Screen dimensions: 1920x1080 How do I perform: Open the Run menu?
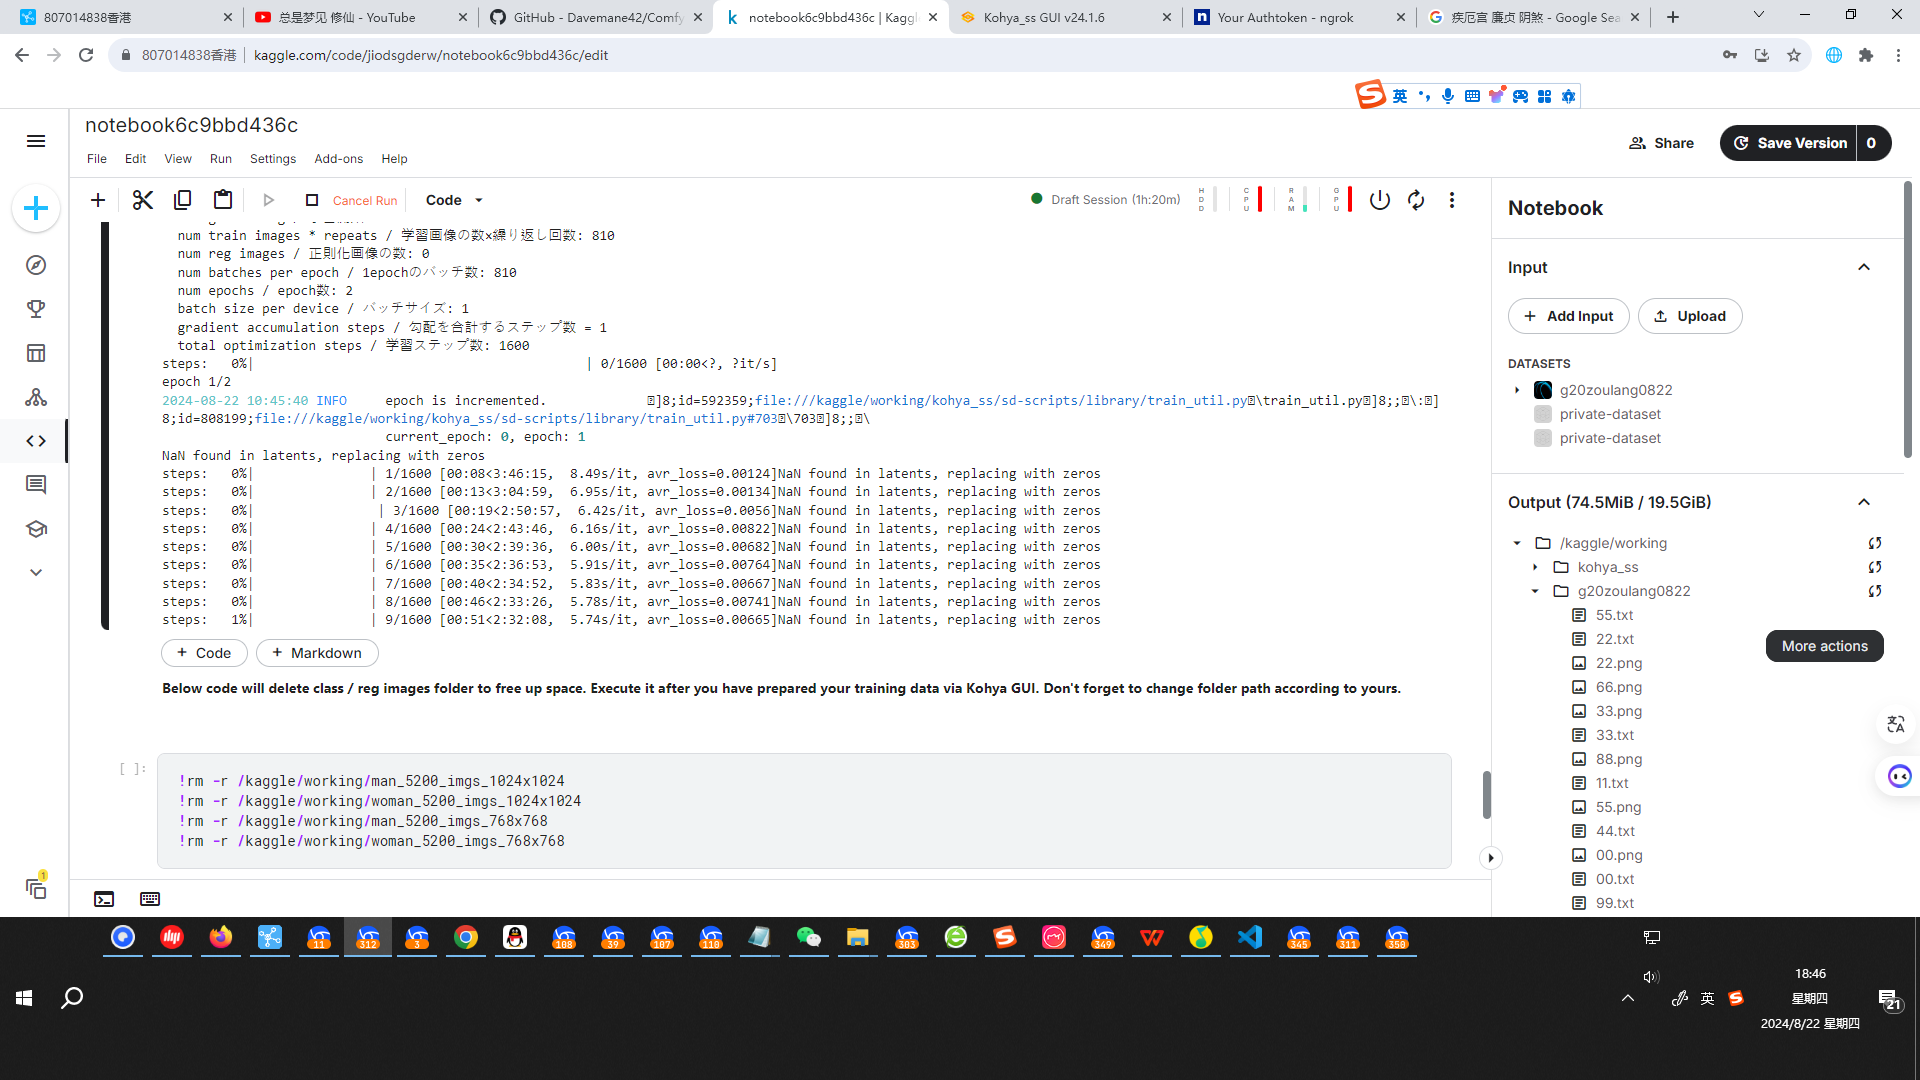[220, 159]
